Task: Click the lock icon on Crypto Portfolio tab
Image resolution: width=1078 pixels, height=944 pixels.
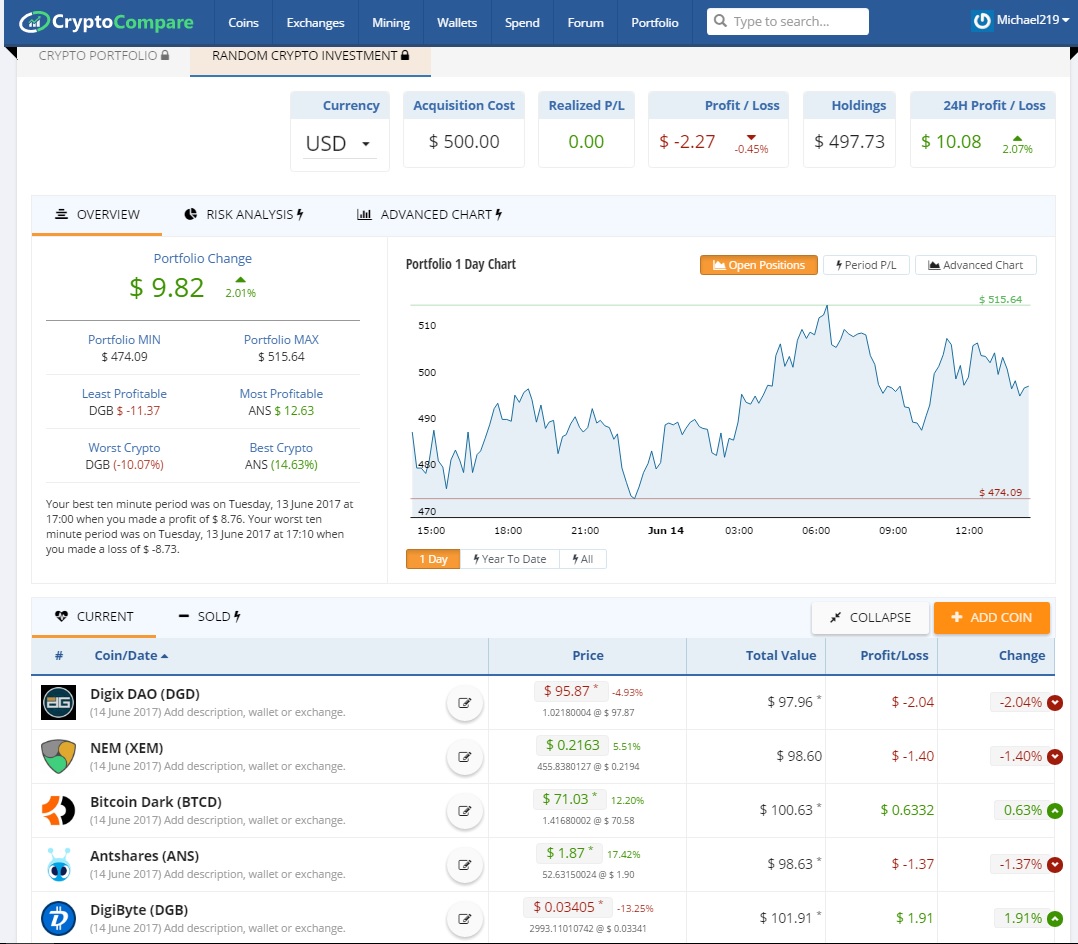Action: pyautogui.click(x=165, y=55)
